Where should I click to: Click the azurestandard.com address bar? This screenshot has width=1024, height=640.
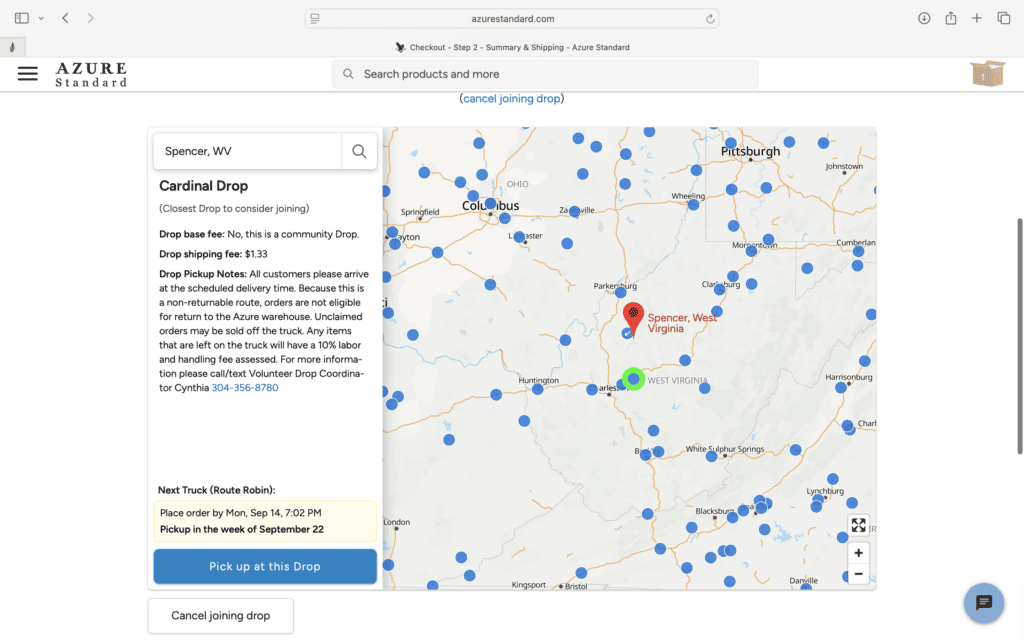point(512,18)
